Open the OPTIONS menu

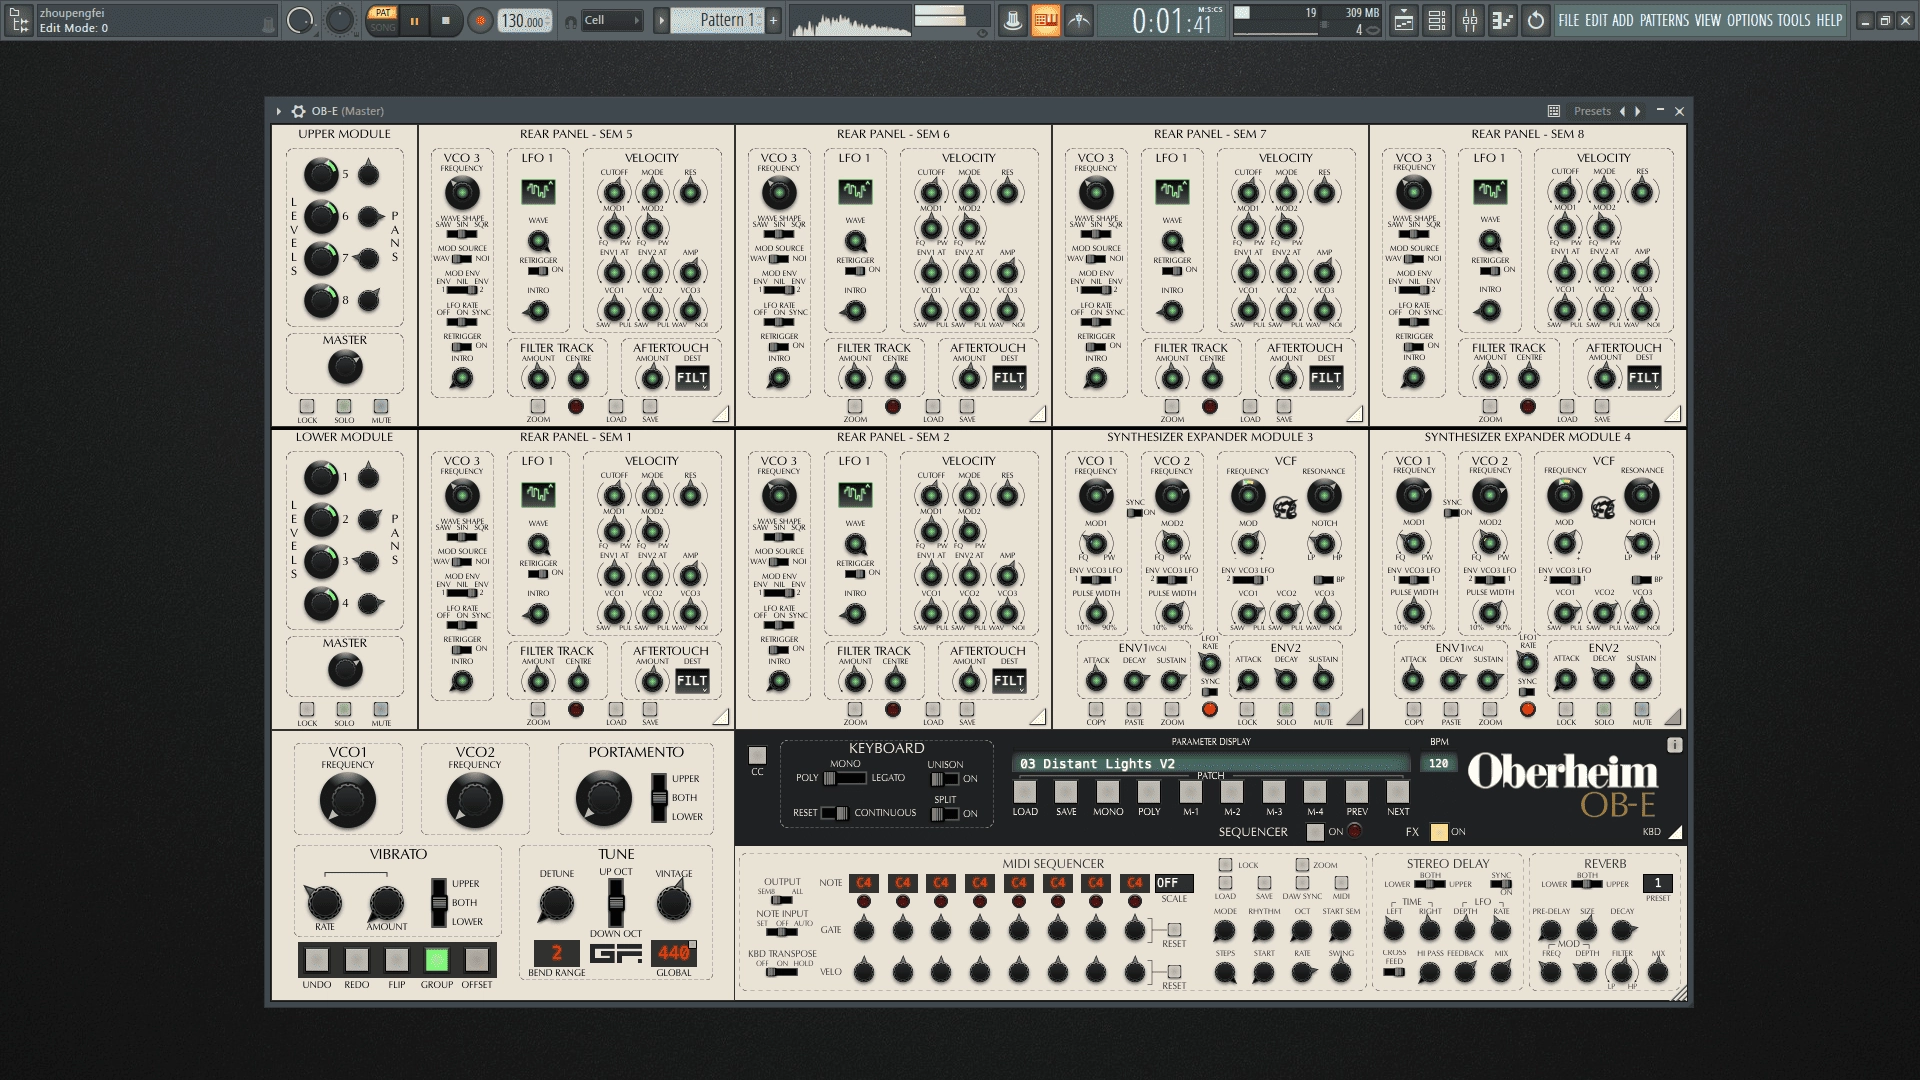[x=1750, y=20]
